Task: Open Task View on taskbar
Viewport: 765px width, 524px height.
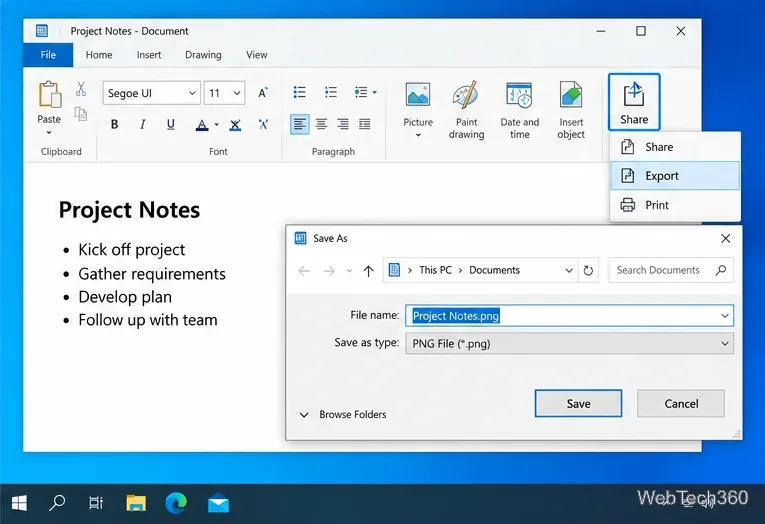Action: 96,503
